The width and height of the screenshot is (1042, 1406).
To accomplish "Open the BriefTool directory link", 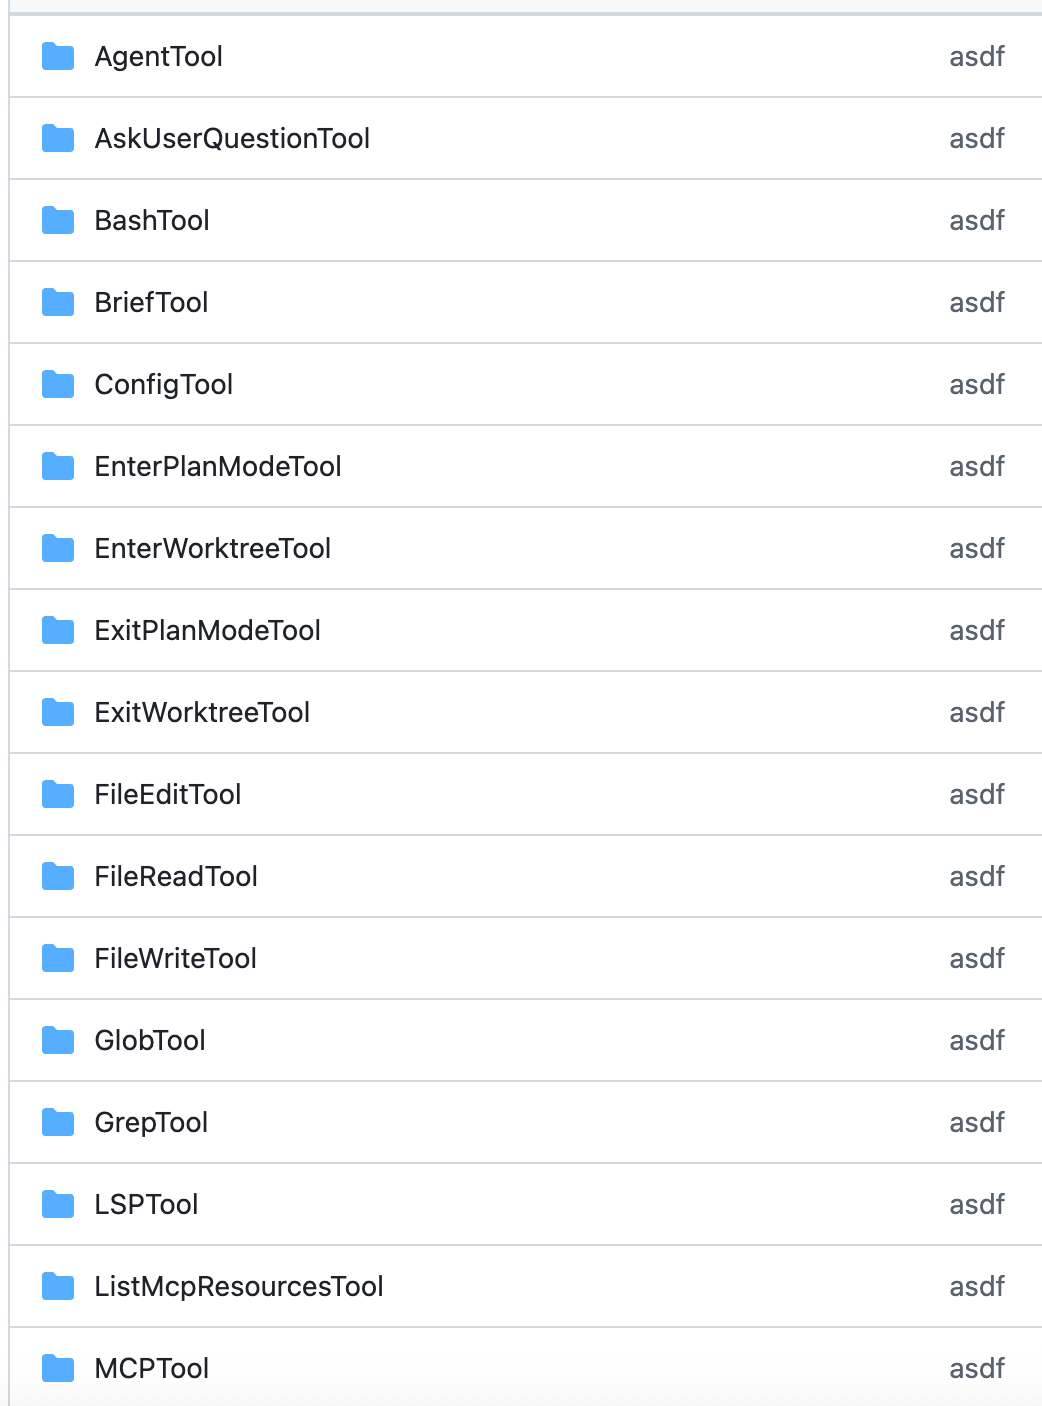I will [x=151, y=303].
